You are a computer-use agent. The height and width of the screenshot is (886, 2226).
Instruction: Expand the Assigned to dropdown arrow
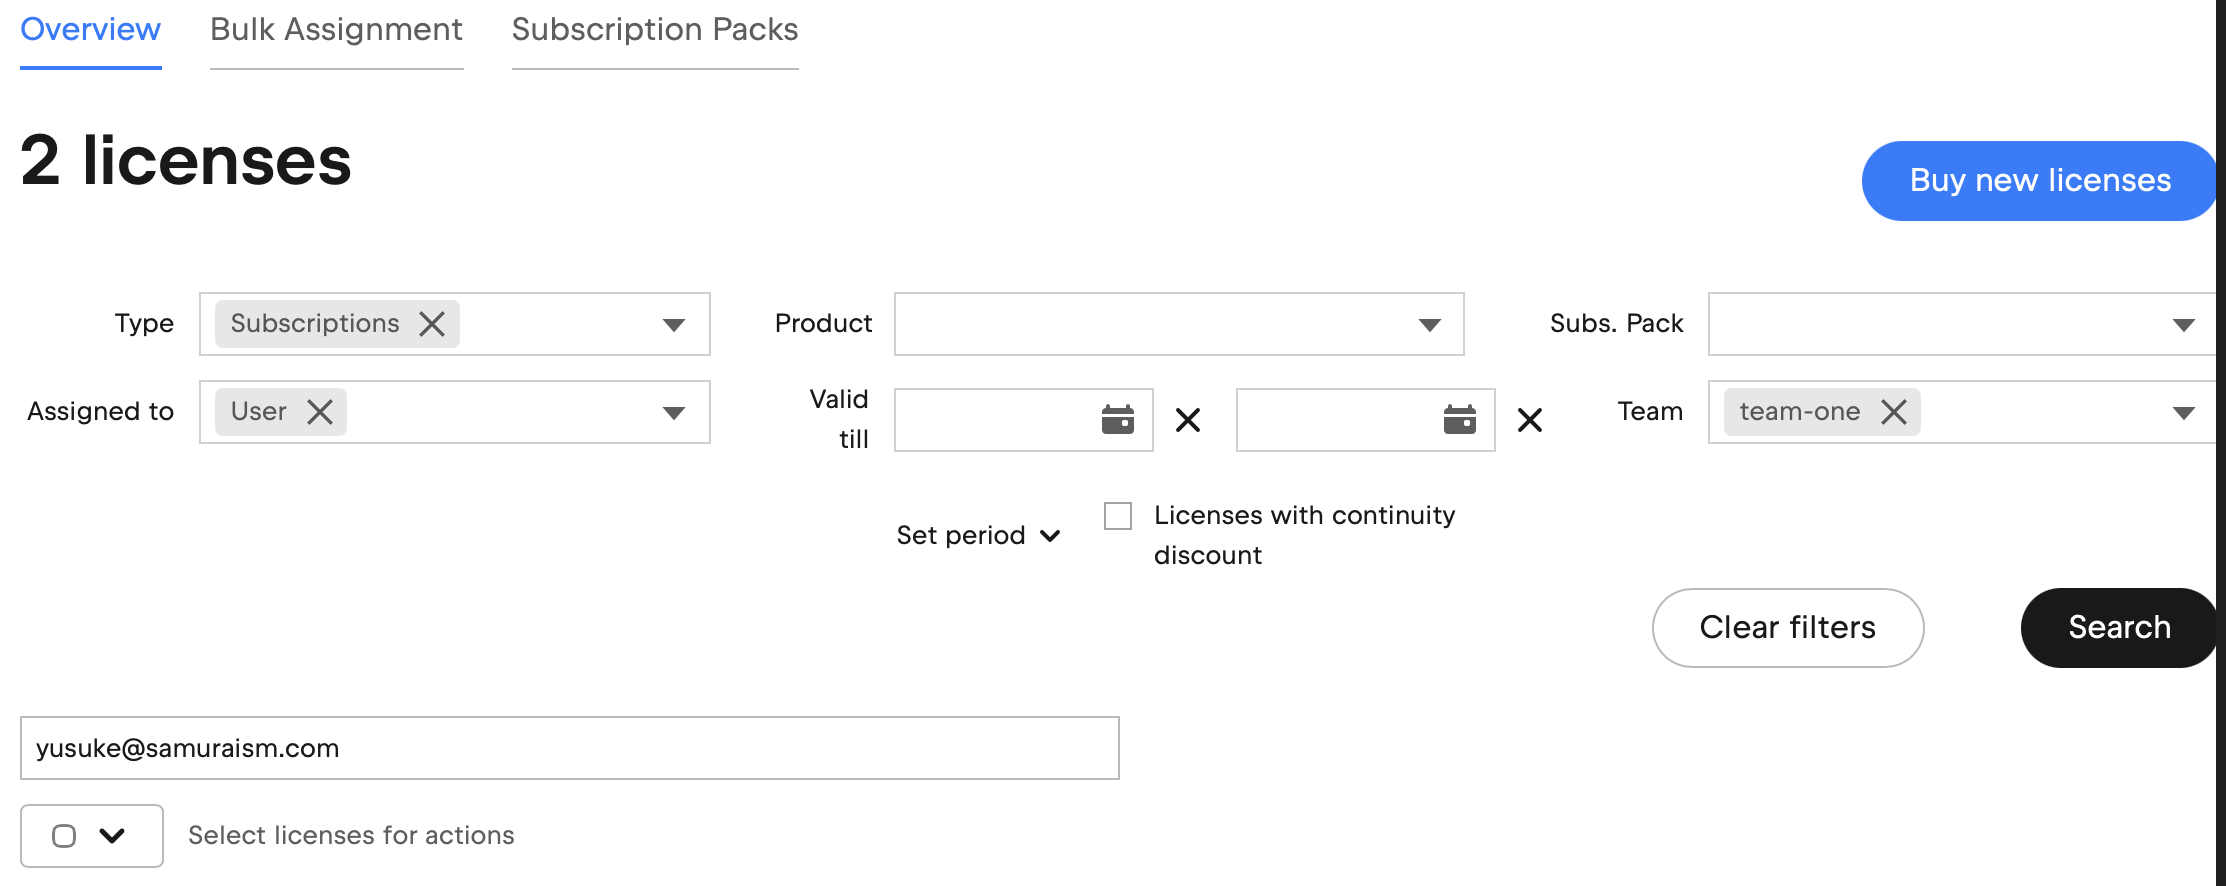click(x=674, y=413)
